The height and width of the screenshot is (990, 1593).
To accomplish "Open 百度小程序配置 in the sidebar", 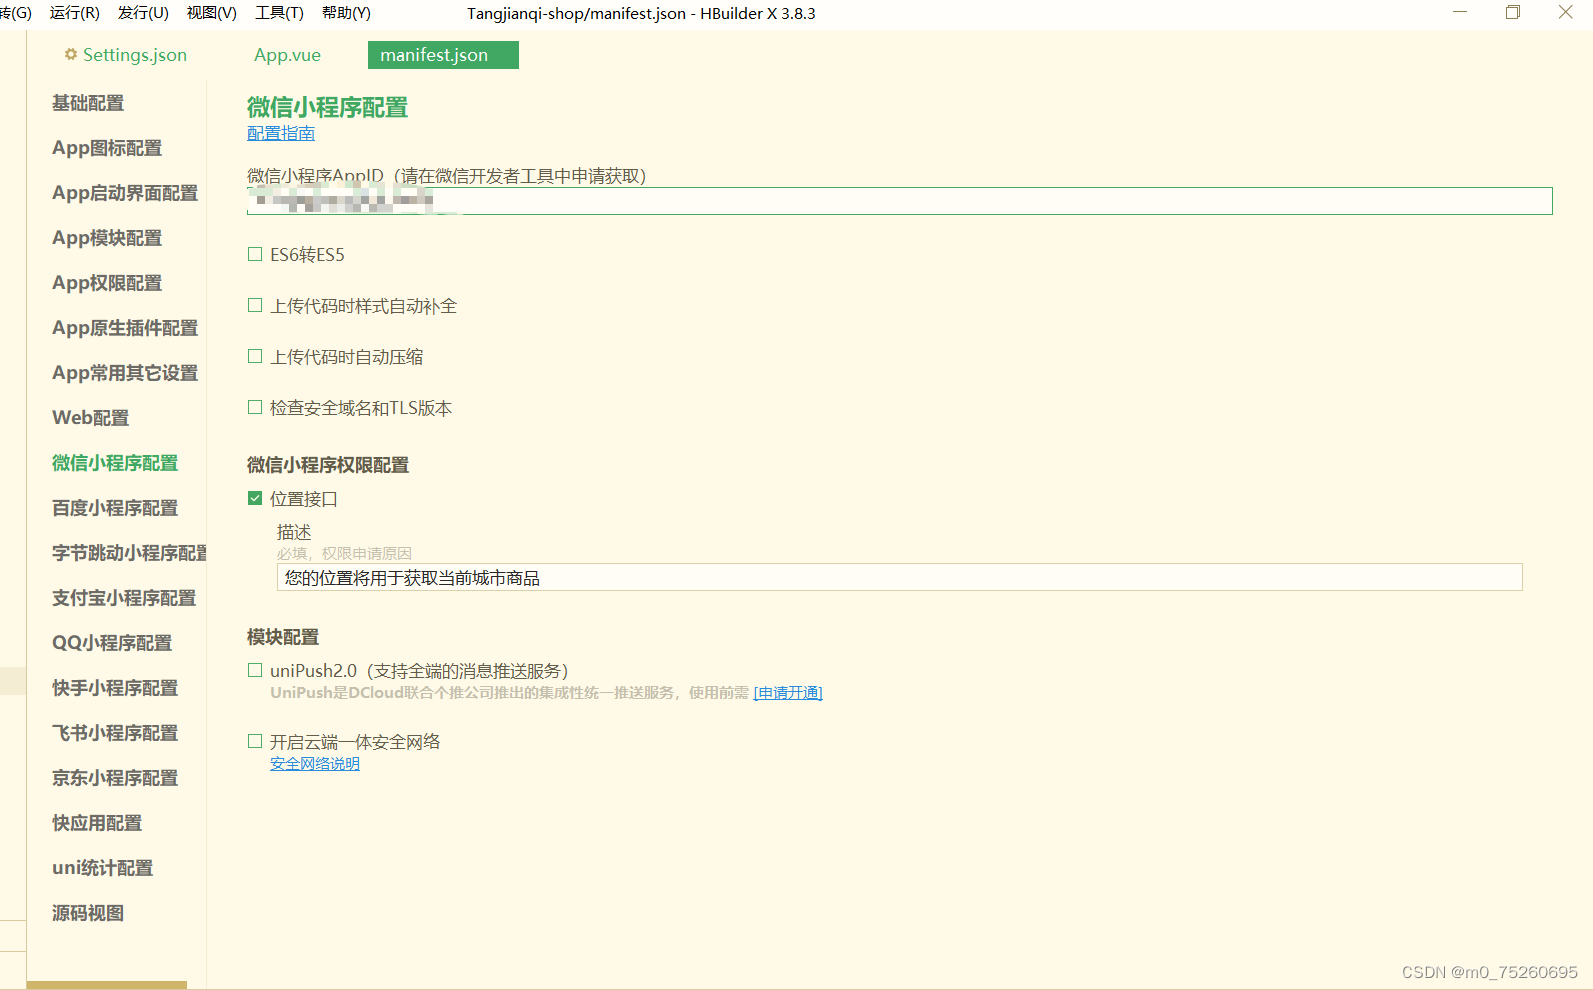I will tap(115, 508).
